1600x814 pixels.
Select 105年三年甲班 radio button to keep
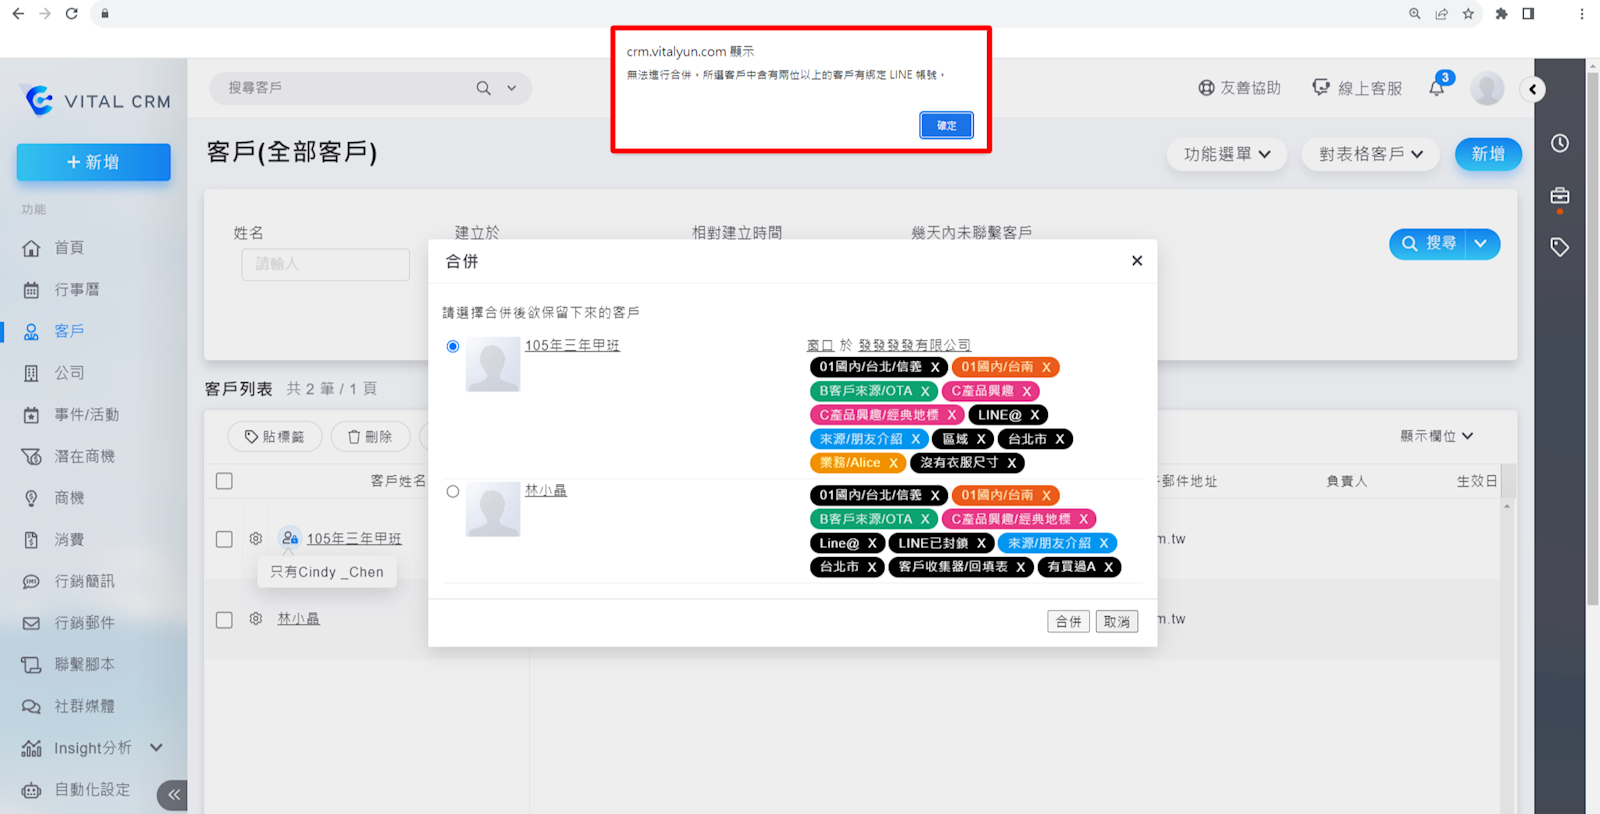coord(453,346)
